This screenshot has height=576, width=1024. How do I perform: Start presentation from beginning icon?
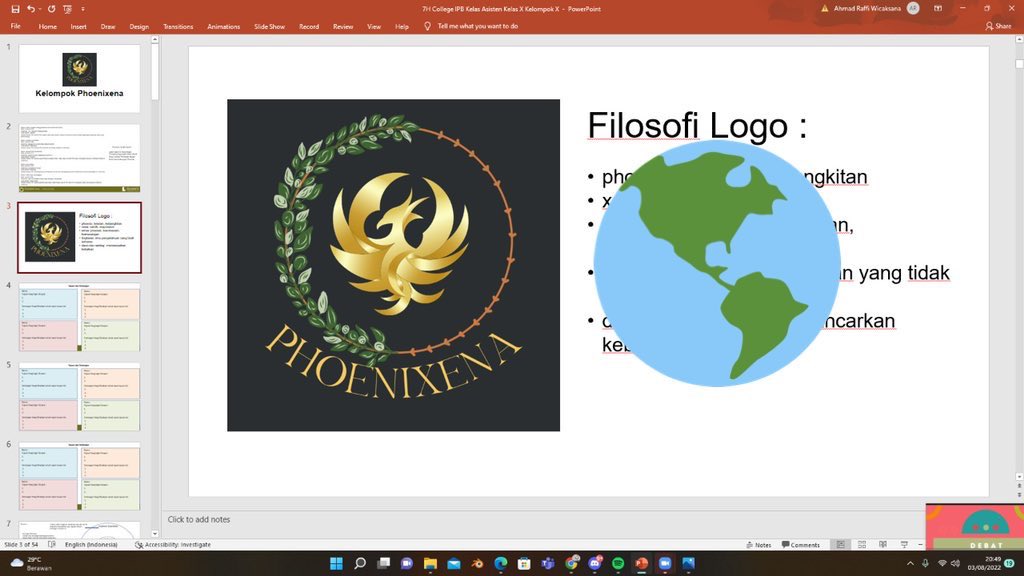tap(67, 9)
